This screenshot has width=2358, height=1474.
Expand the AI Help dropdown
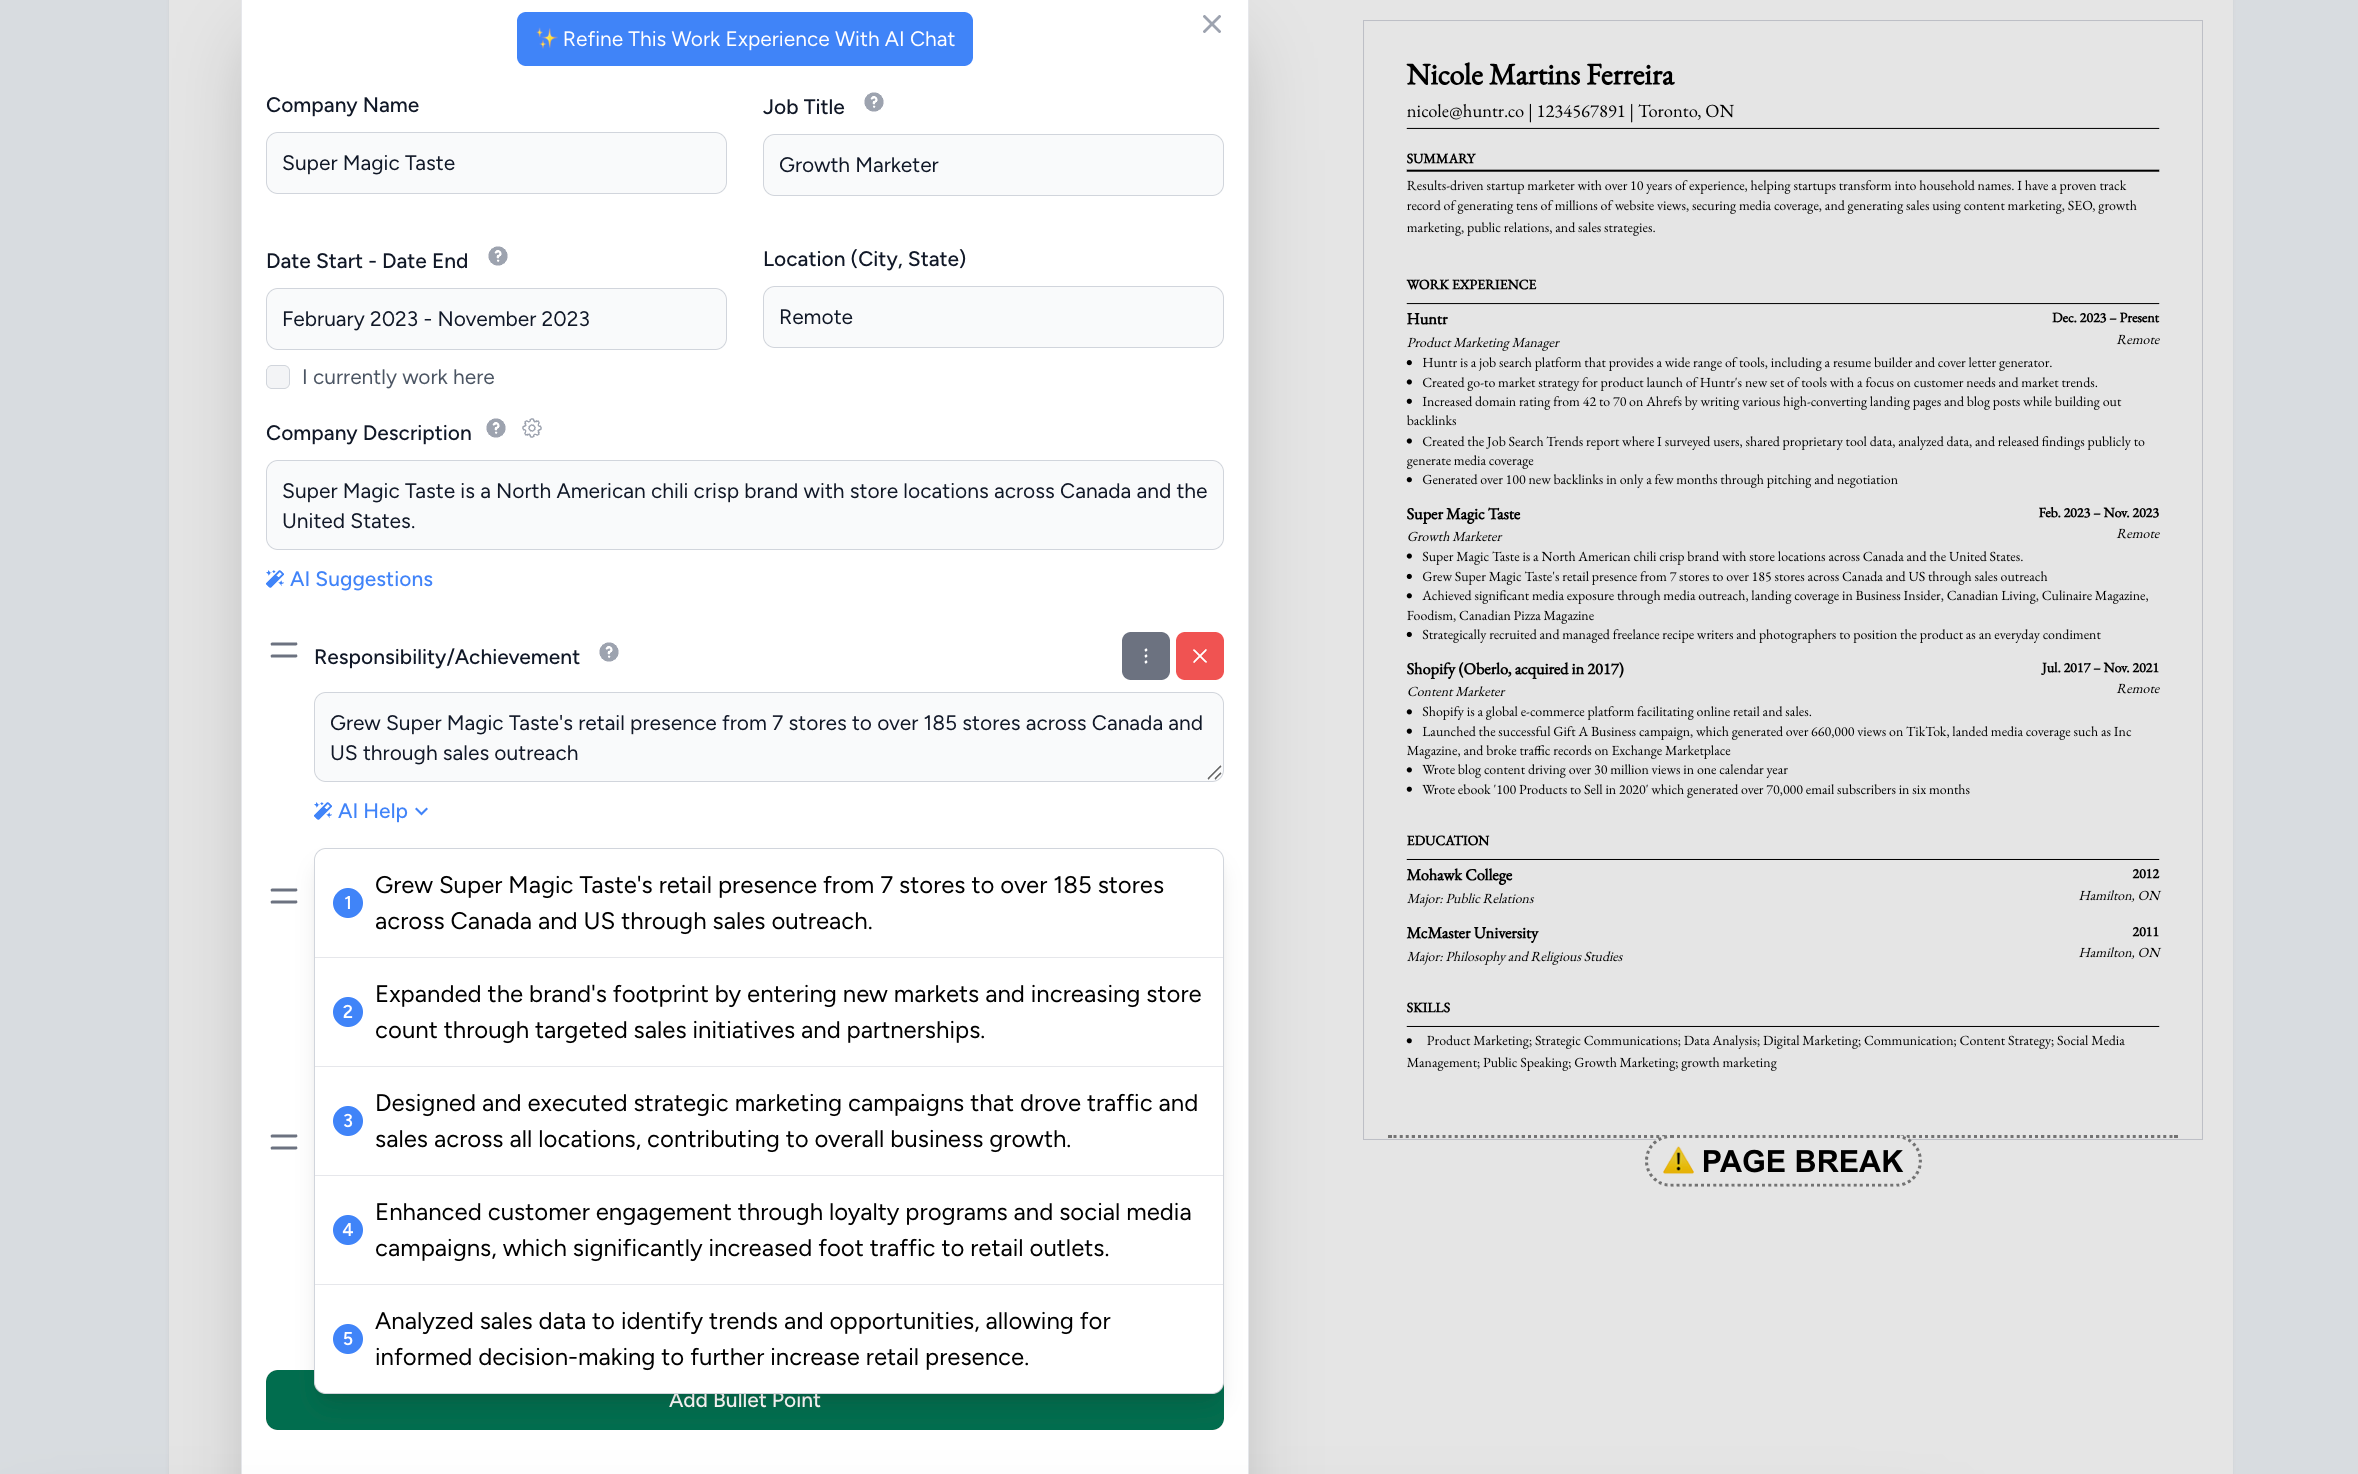click(372, 811)
